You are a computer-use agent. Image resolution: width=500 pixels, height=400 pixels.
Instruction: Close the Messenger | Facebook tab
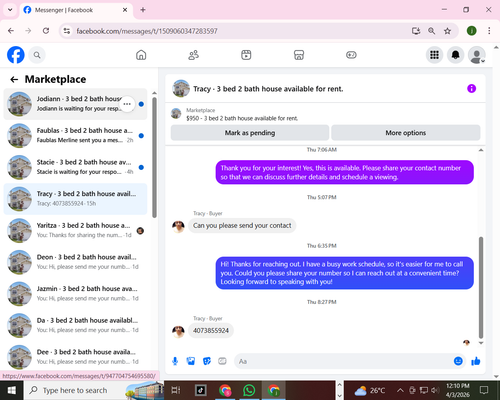pos(125,10)
